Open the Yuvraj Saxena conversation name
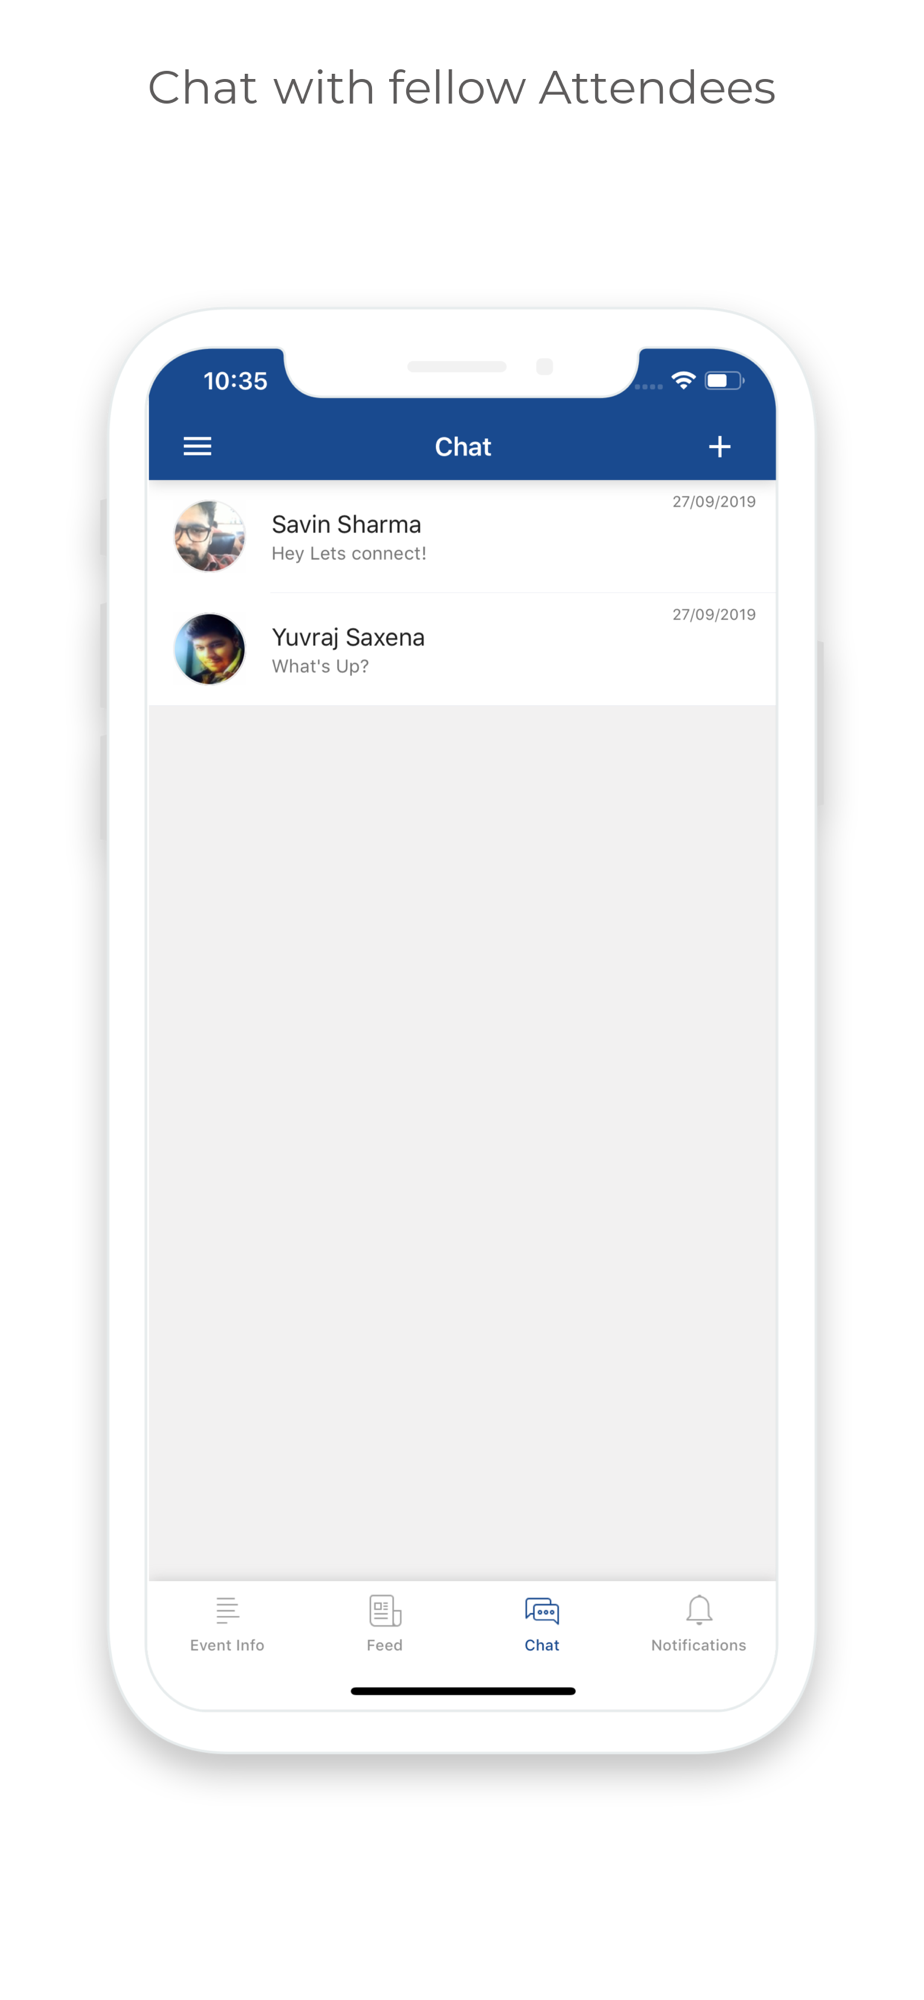The height and width of the screenshot is (2000, 924). [348, 637]
